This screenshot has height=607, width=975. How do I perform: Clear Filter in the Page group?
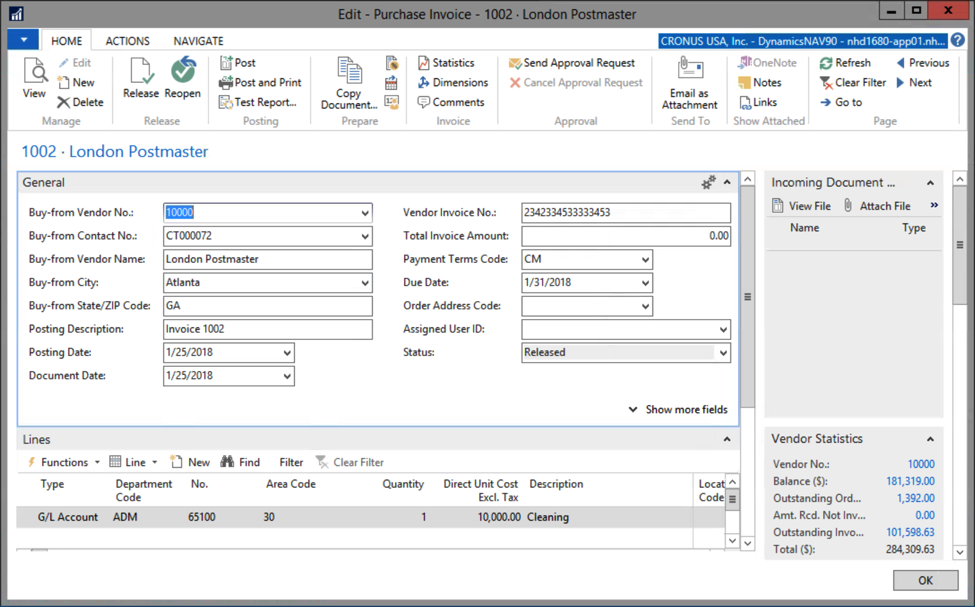pyautogui.click(x=853, y=82)
